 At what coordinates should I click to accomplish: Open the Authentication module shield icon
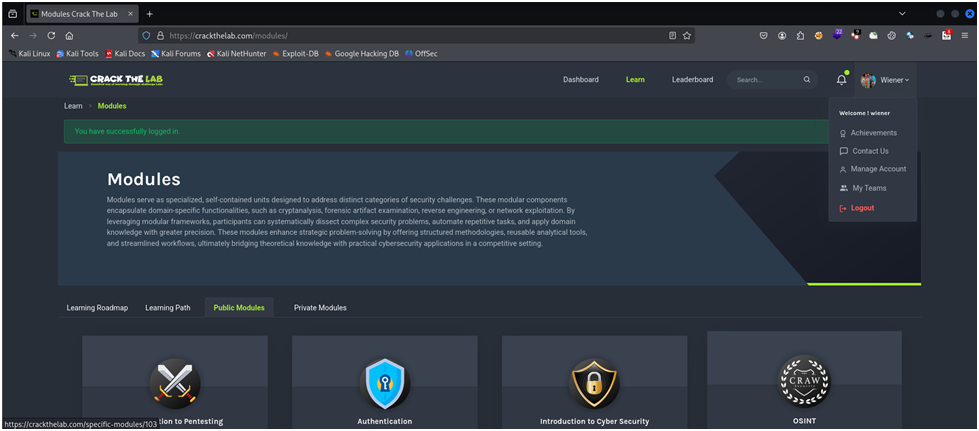point(385,383)
